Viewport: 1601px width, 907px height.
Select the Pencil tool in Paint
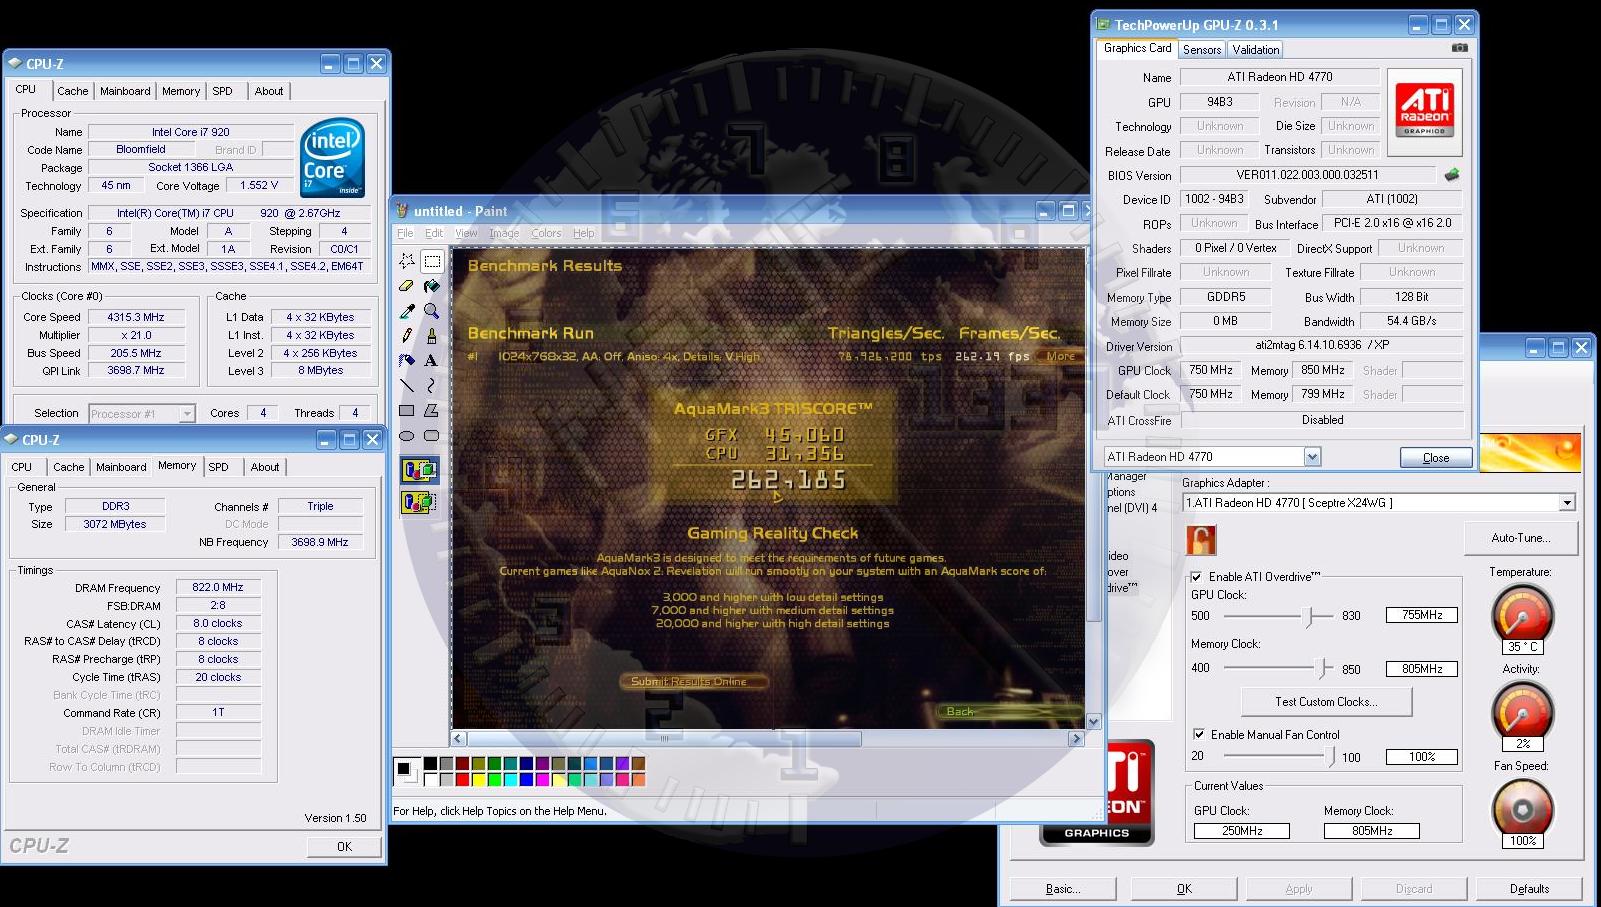406,336
